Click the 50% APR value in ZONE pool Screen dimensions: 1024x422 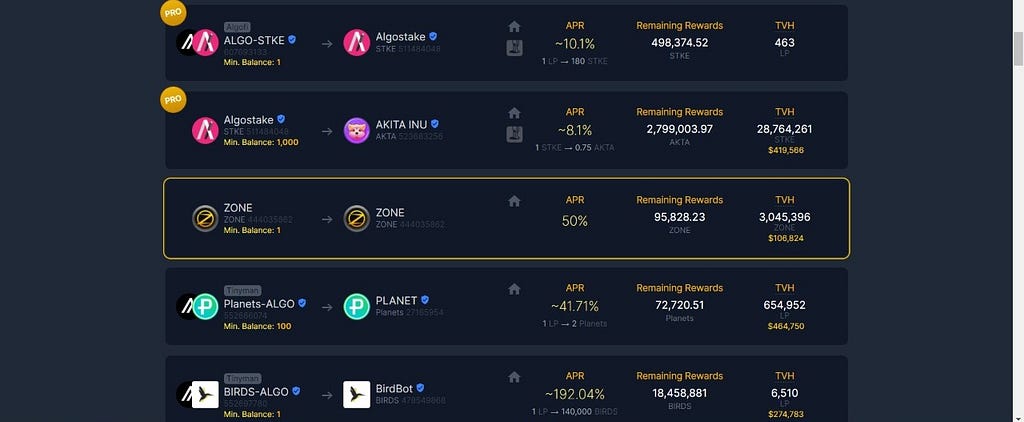pyautogui.click(x=575, y=221)
